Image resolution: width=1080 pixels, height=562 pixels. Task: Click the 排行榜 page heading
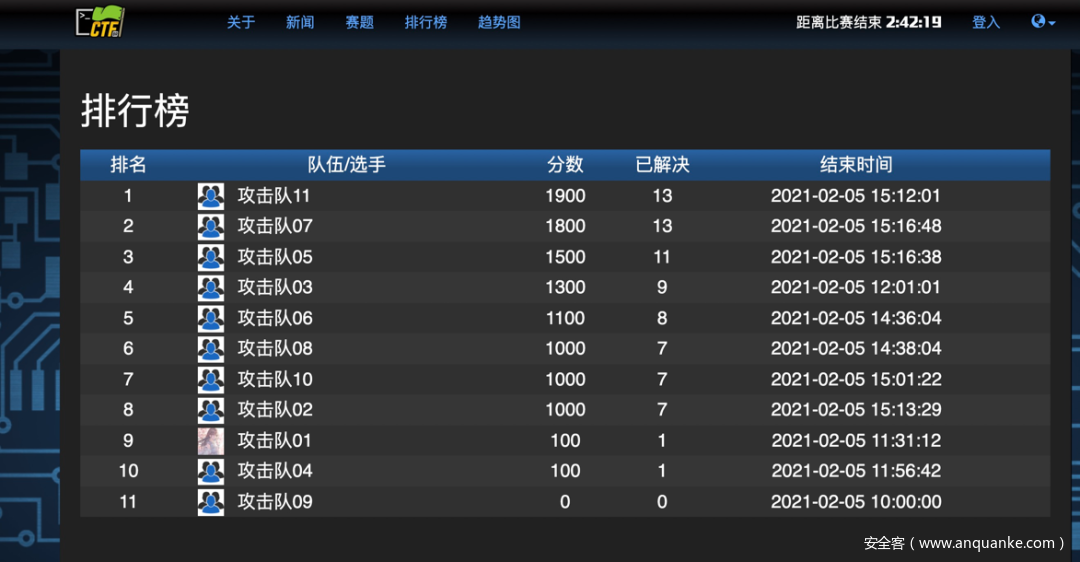coord(135,110)
